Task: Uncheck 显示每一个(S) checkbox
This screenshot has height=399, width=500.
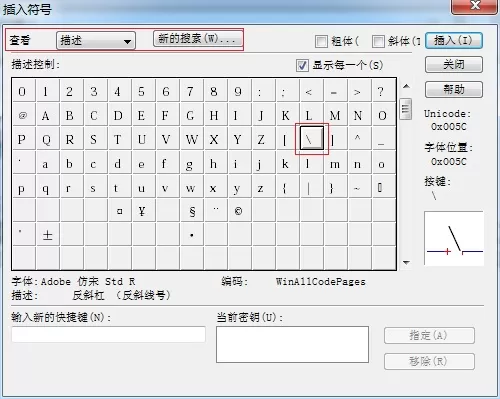Action: coord(302,65)
